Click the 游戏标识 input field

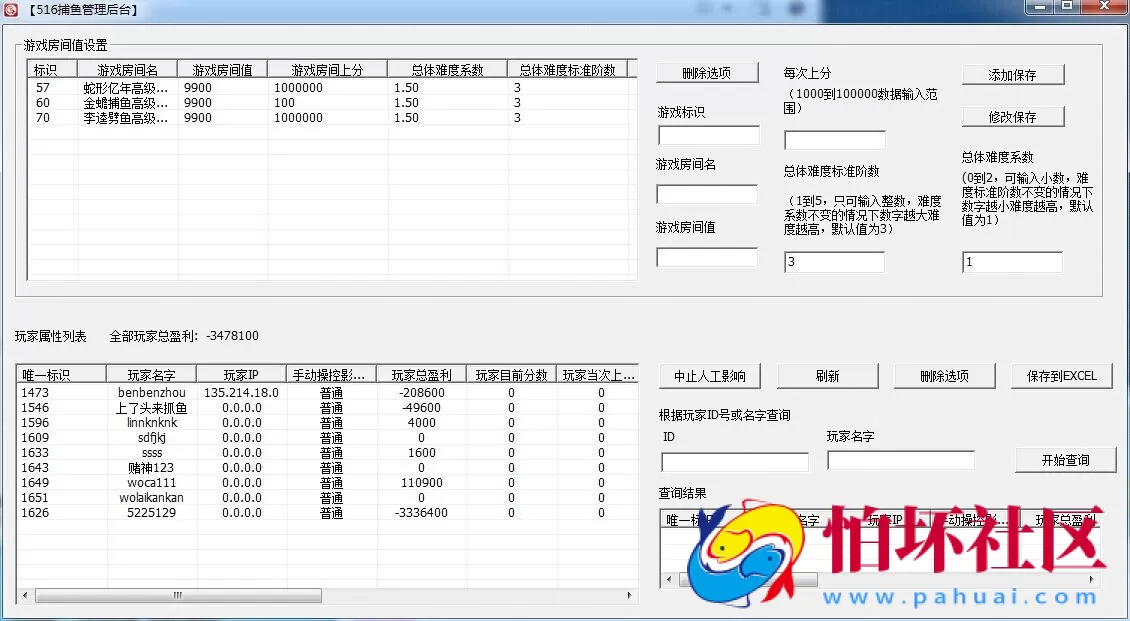point(706,135)
